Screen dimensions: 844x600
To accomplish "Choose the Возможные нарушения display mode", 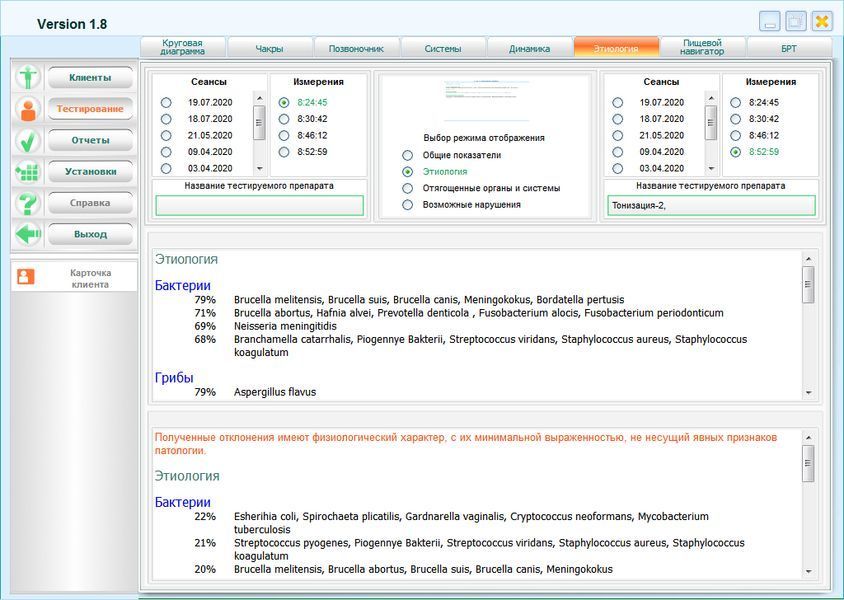I will click(x=407, y=205).
